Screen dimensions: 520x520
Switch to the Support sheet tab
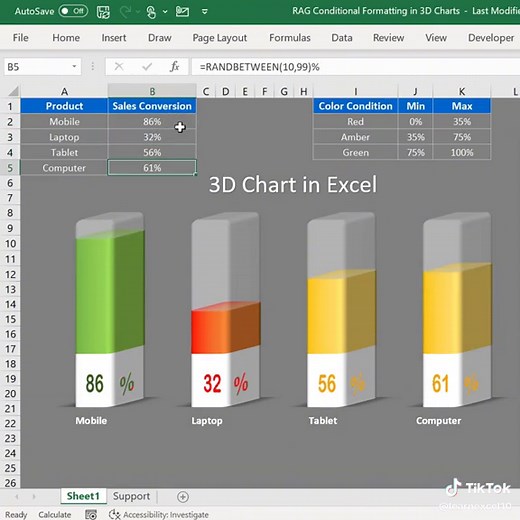(131, 496)
